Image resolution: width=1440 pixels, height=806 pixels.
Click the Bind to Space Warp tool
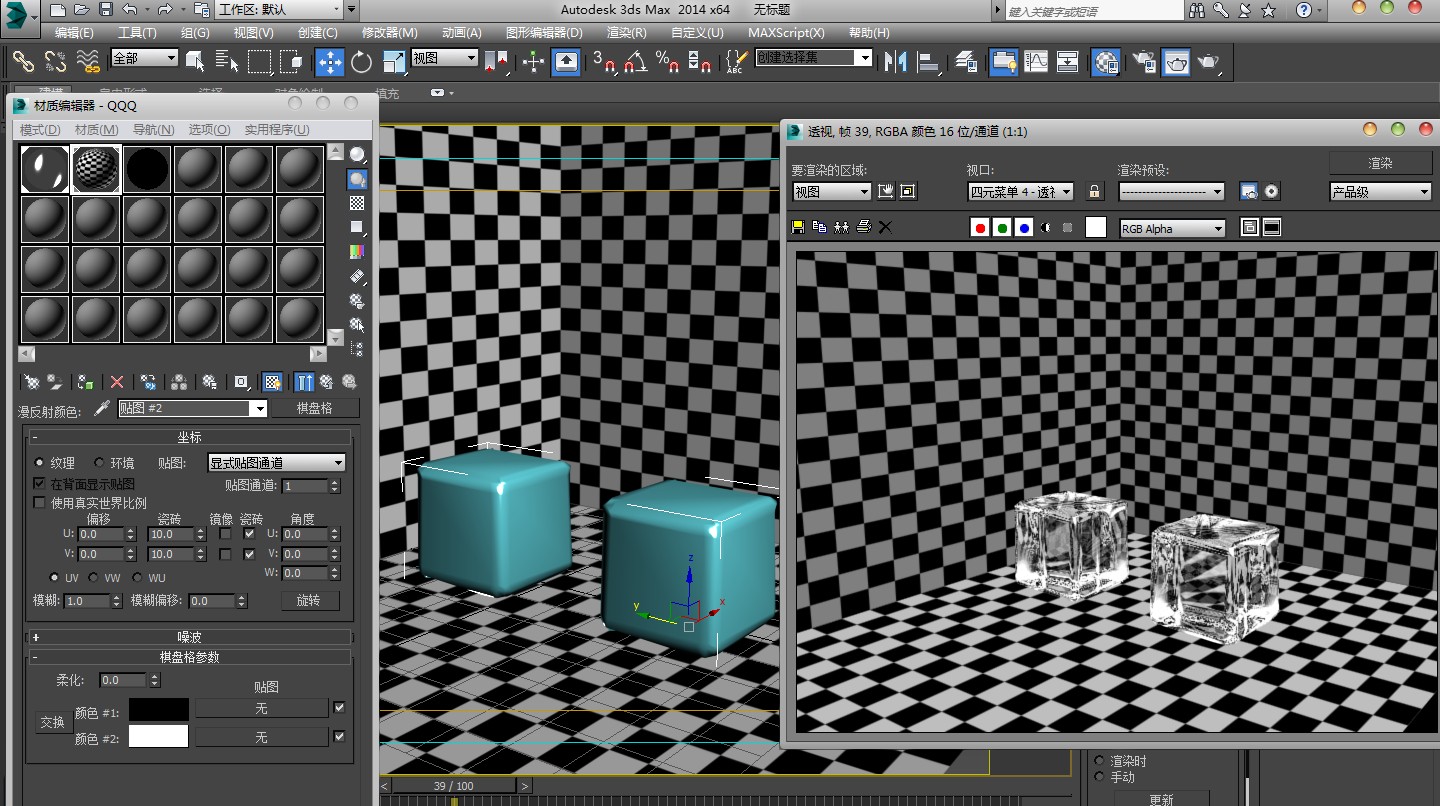click(x=88, y=62)
